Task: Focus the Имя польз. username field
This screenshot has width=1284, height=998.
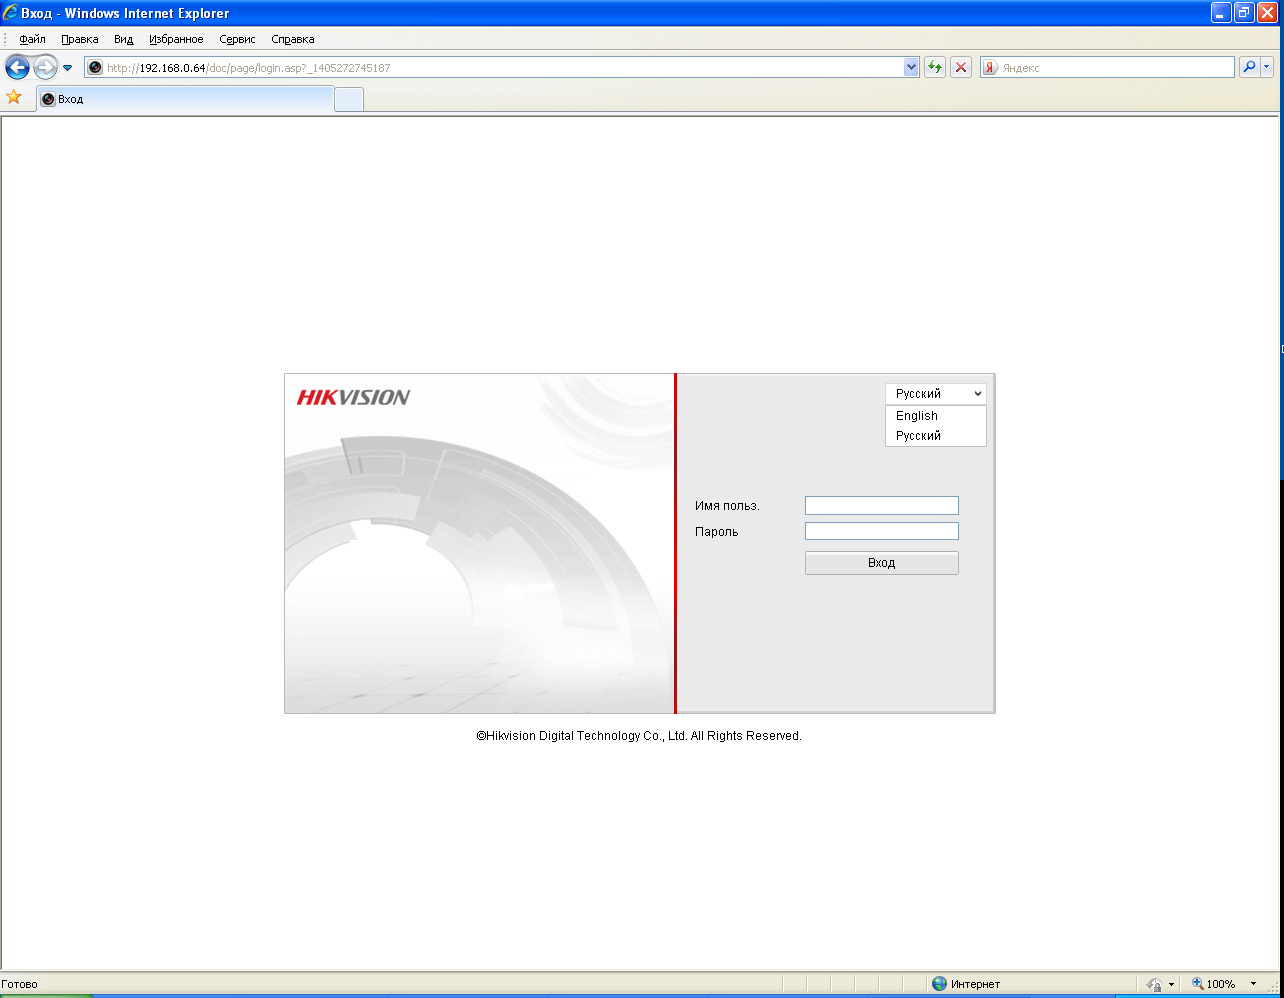Action: (881, 506)
